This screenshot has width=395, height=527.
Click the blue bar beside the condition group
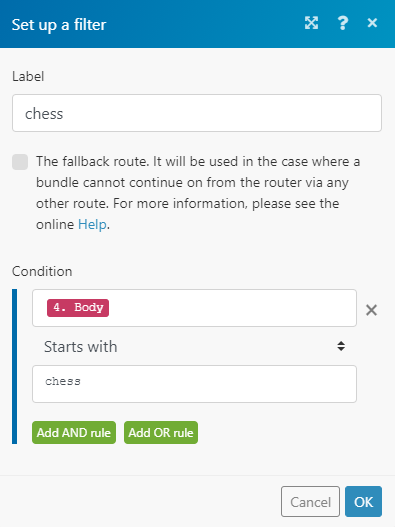[14, 366]
